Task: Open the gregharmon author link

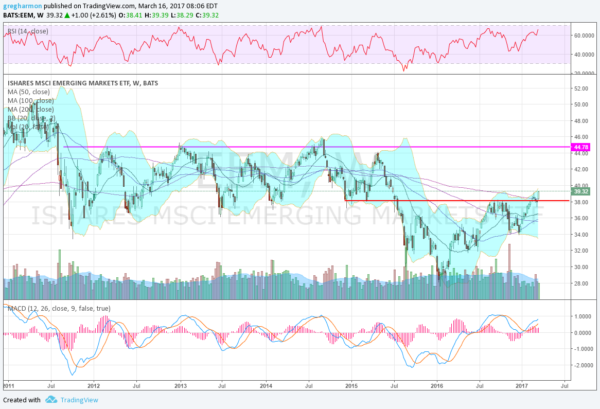Action: point(22,6)
